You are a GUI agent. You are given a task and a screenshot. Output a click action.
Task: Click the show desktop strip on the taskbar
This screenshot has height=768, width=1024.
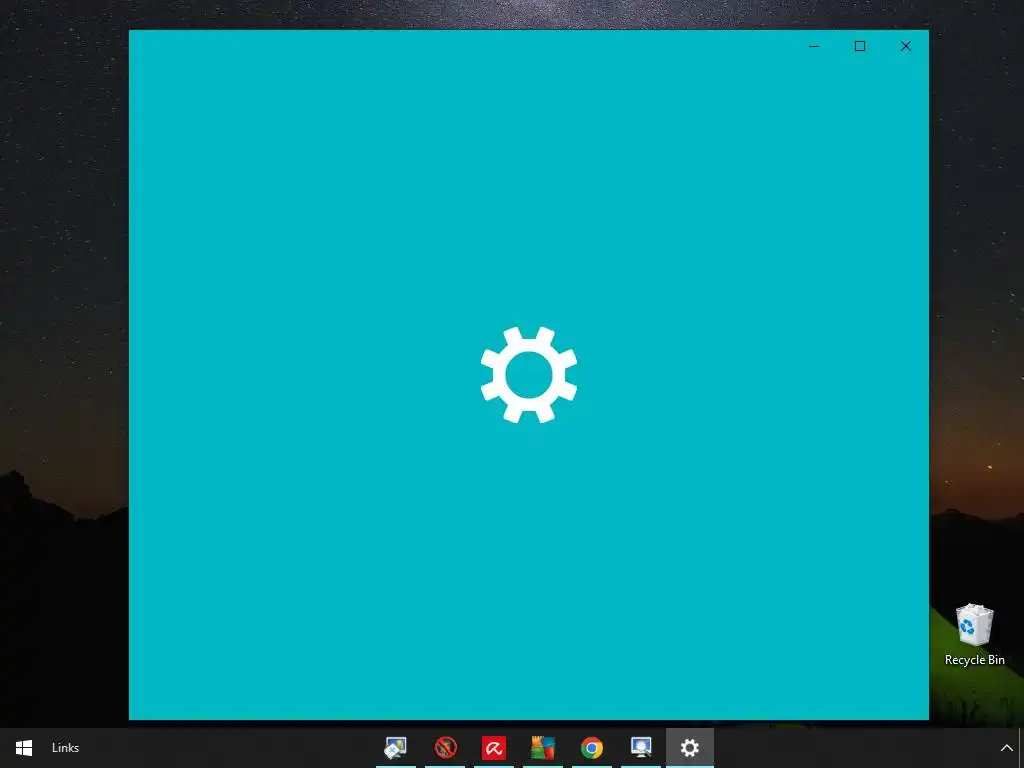tap(1021, 748)
